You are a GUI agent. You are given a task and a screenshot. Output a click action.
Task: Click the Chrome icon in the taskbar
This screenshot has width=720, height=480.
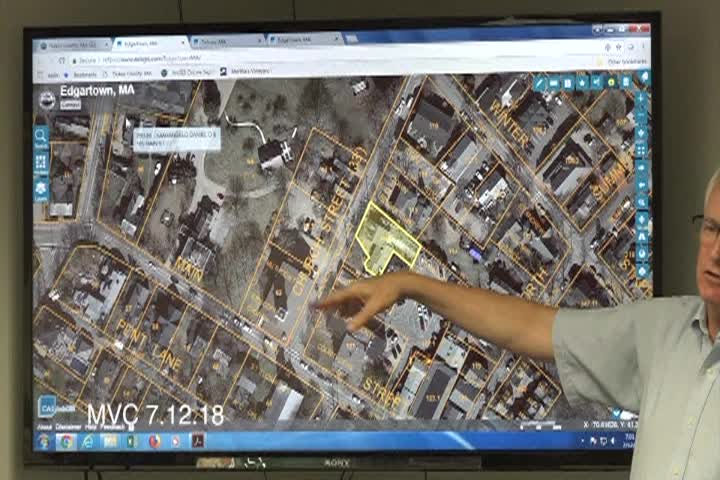click(x=67, y=441)
